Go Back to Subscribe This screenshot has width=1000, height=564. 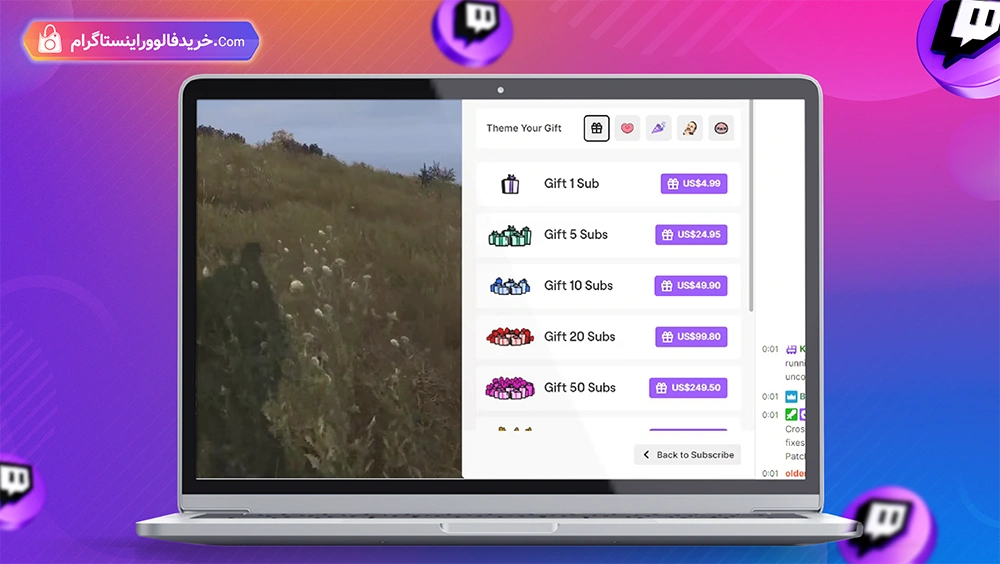[688, 455]
